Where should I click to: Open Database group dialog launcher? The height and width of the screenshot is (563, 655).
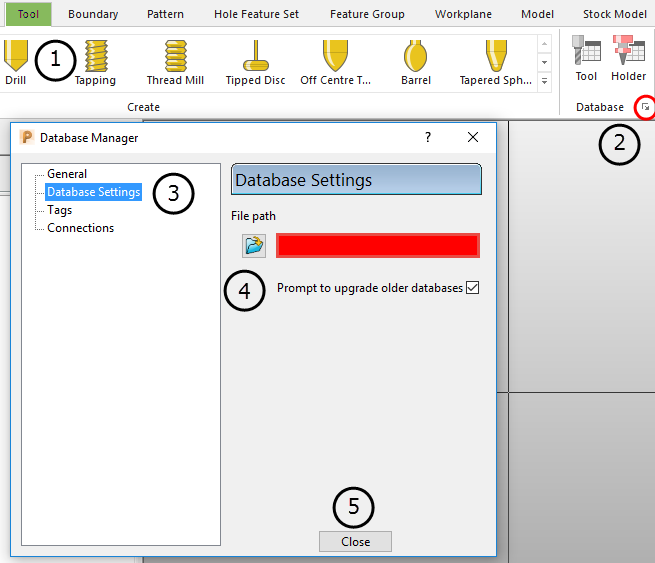[x=645, y=107]
